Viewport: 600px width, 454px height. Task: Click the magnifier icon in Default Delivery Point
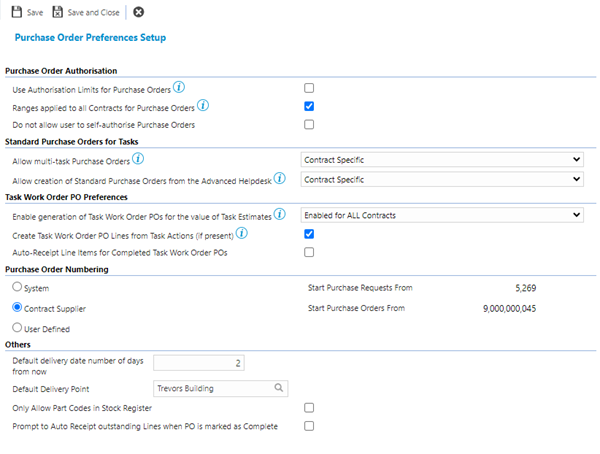pyautogui.click(x=280, y=388)
